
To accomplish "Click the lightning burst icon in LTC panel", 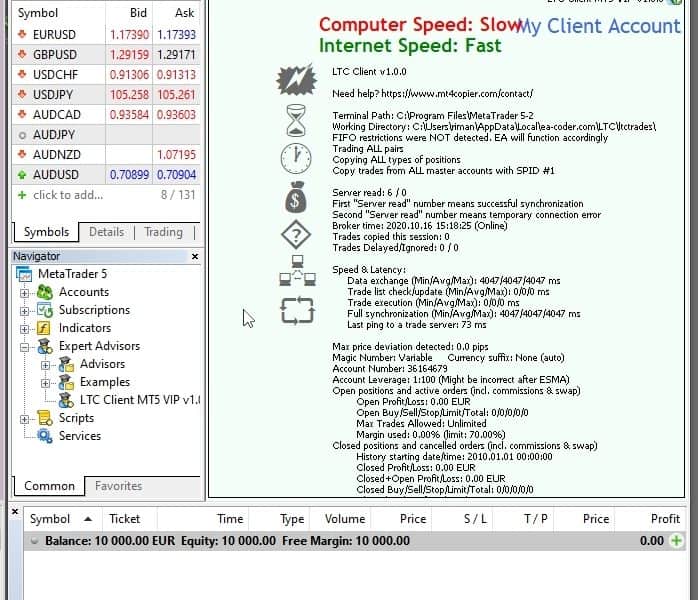I will [x=296, y=80].
